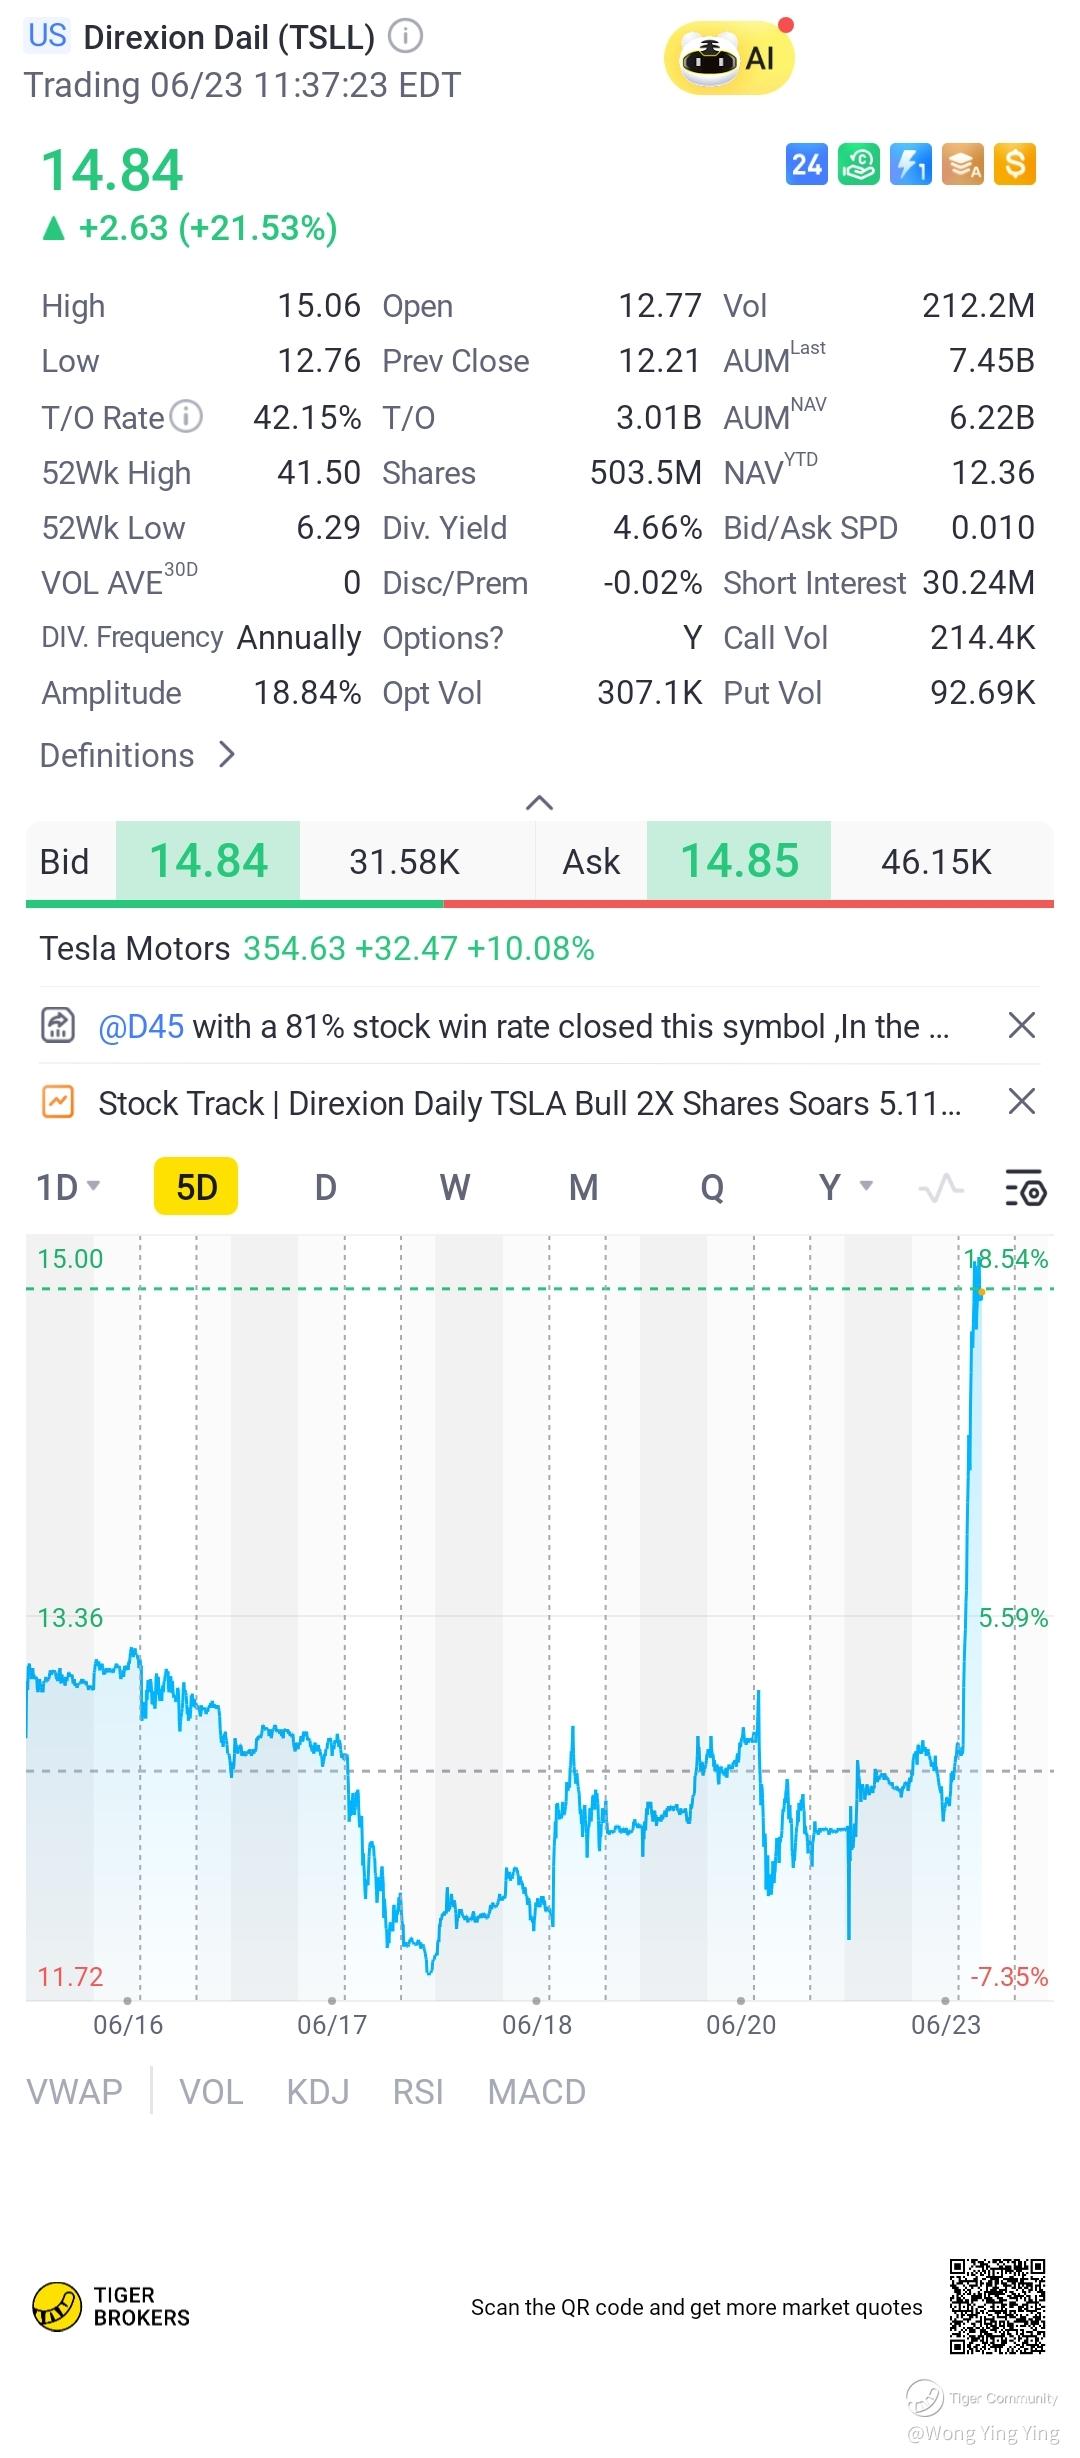
Task: Tap the T/O Rate info icon
Action: pyautogui.click(x=186, y=416)
